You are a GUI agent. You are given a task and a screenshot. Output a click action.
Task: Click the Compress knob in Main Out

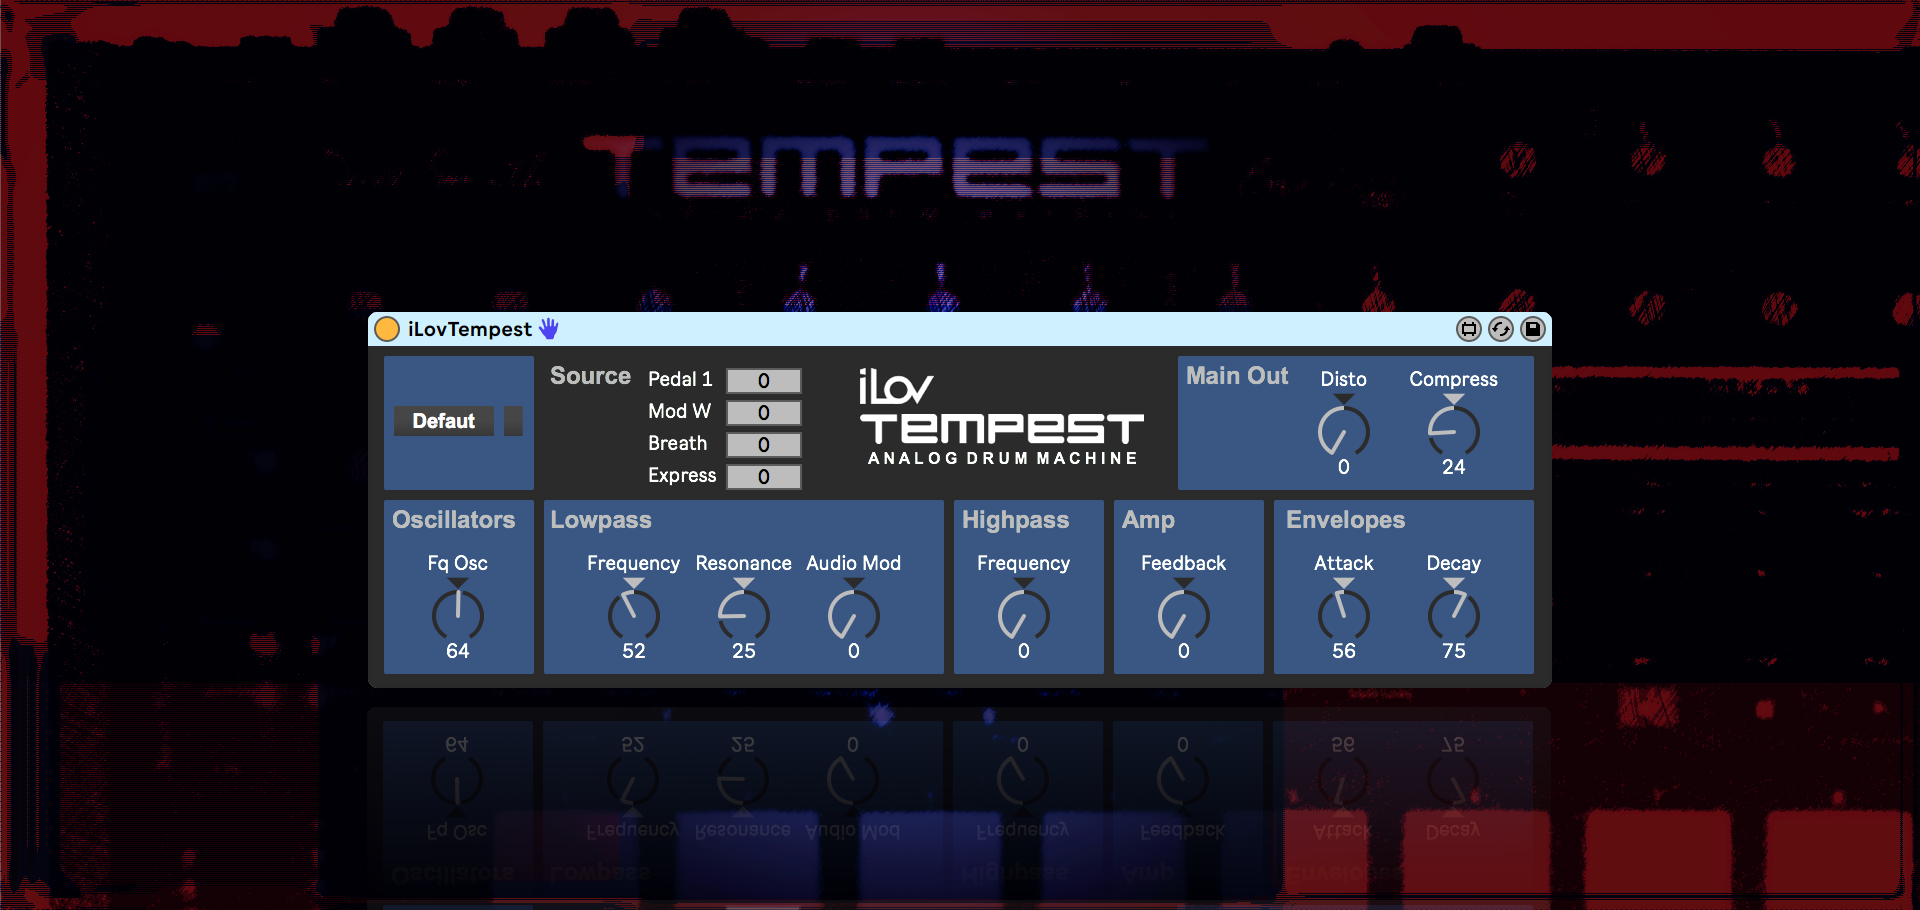(1453, 432)
